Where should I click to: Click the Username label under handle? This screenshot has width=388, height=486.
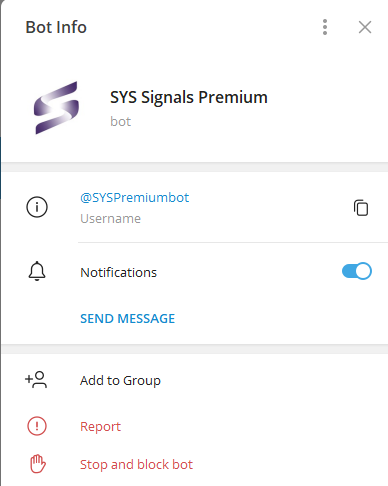coord(110,219)
